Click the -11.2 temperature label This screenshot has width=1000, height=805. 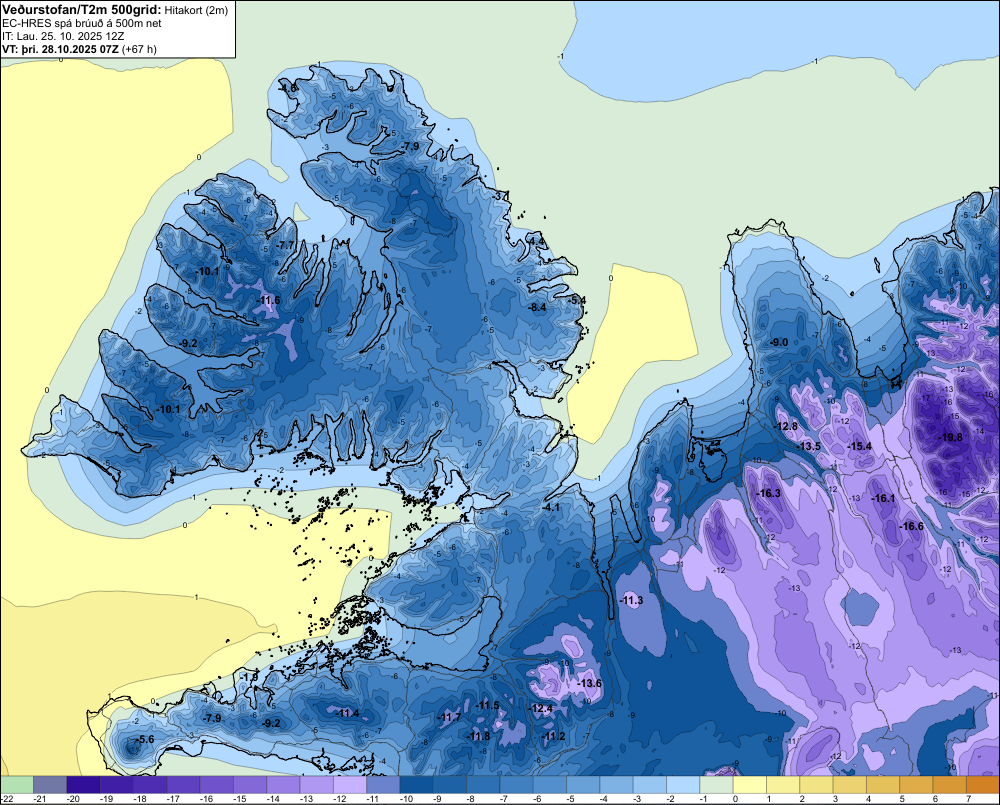[x=554, y=736]
